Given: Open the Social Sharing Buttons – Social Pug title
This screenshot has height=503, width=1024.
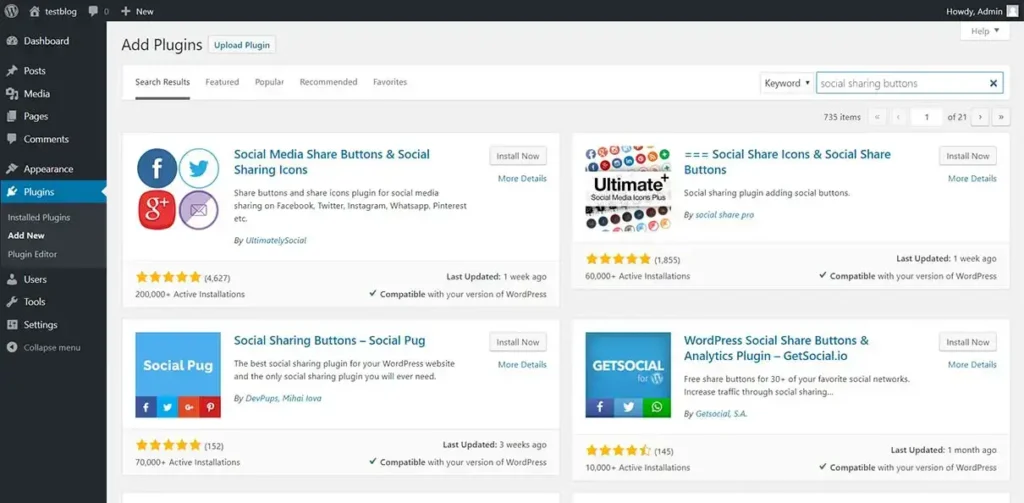Looking at the screenshot, I should (x=329, y=340).
